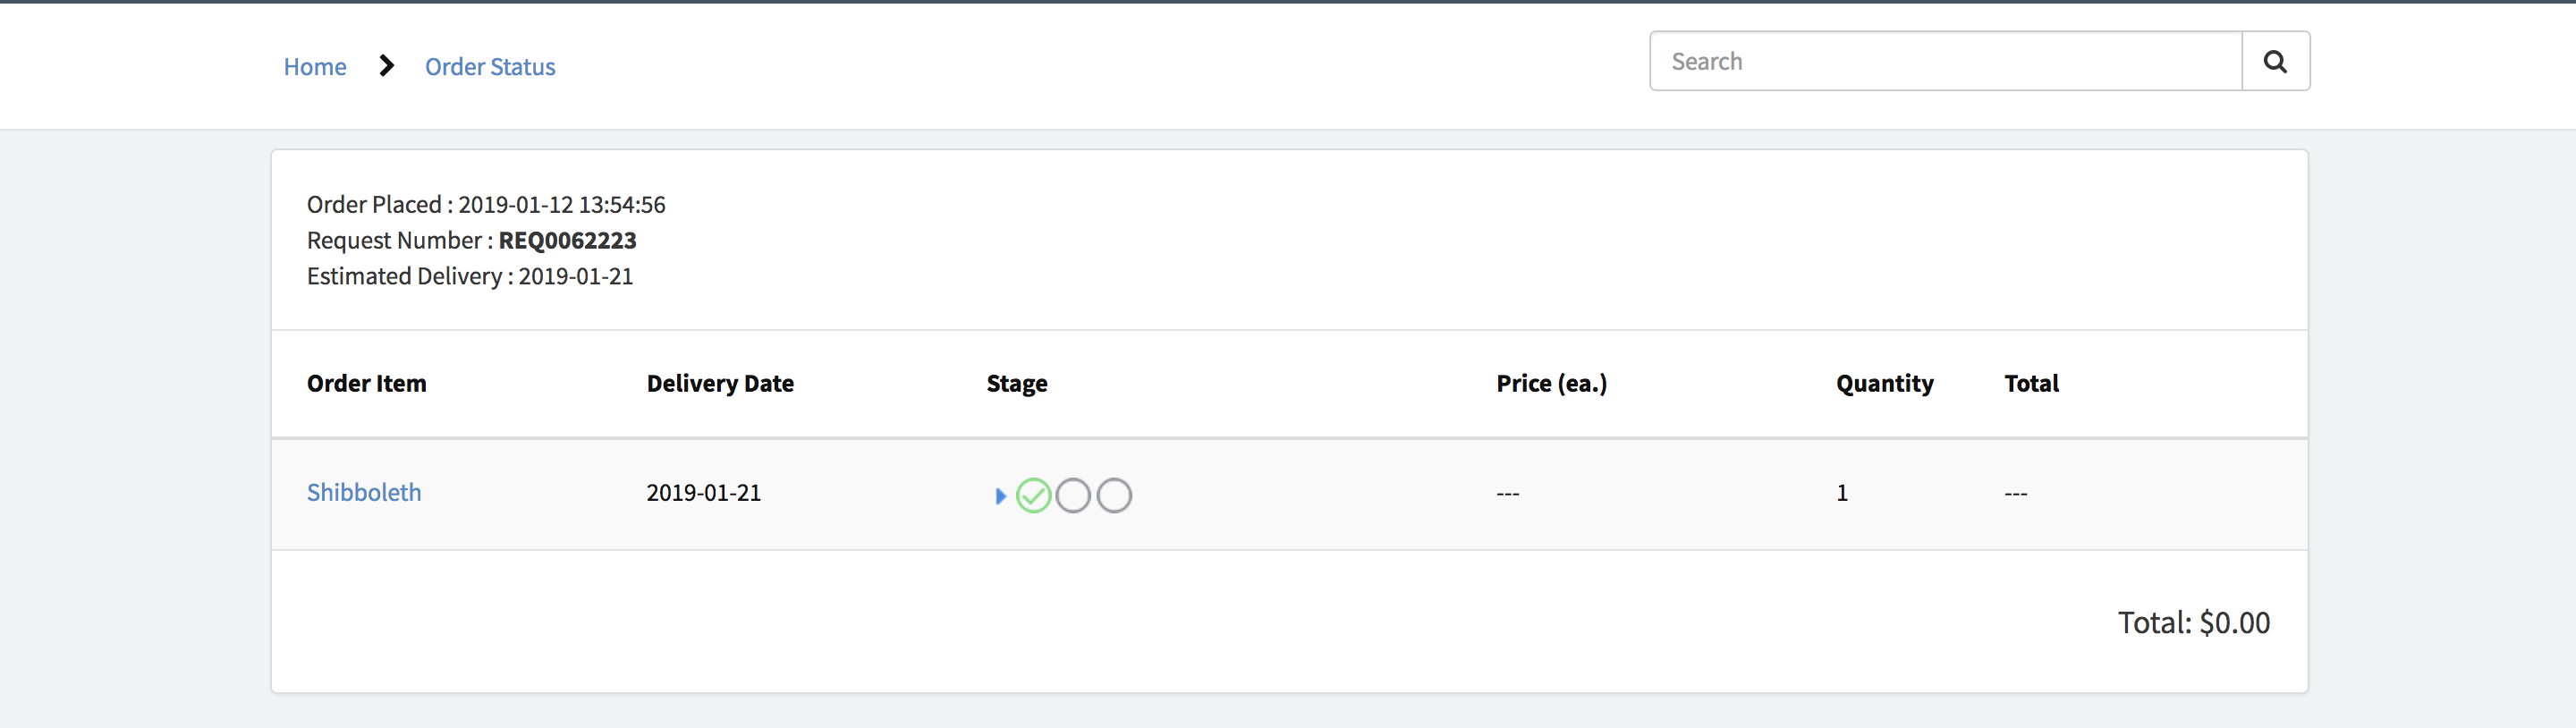Click the third empty stage circle
The width and height of the screenshot is (2576, 728).
click(x=1114, y=496)
